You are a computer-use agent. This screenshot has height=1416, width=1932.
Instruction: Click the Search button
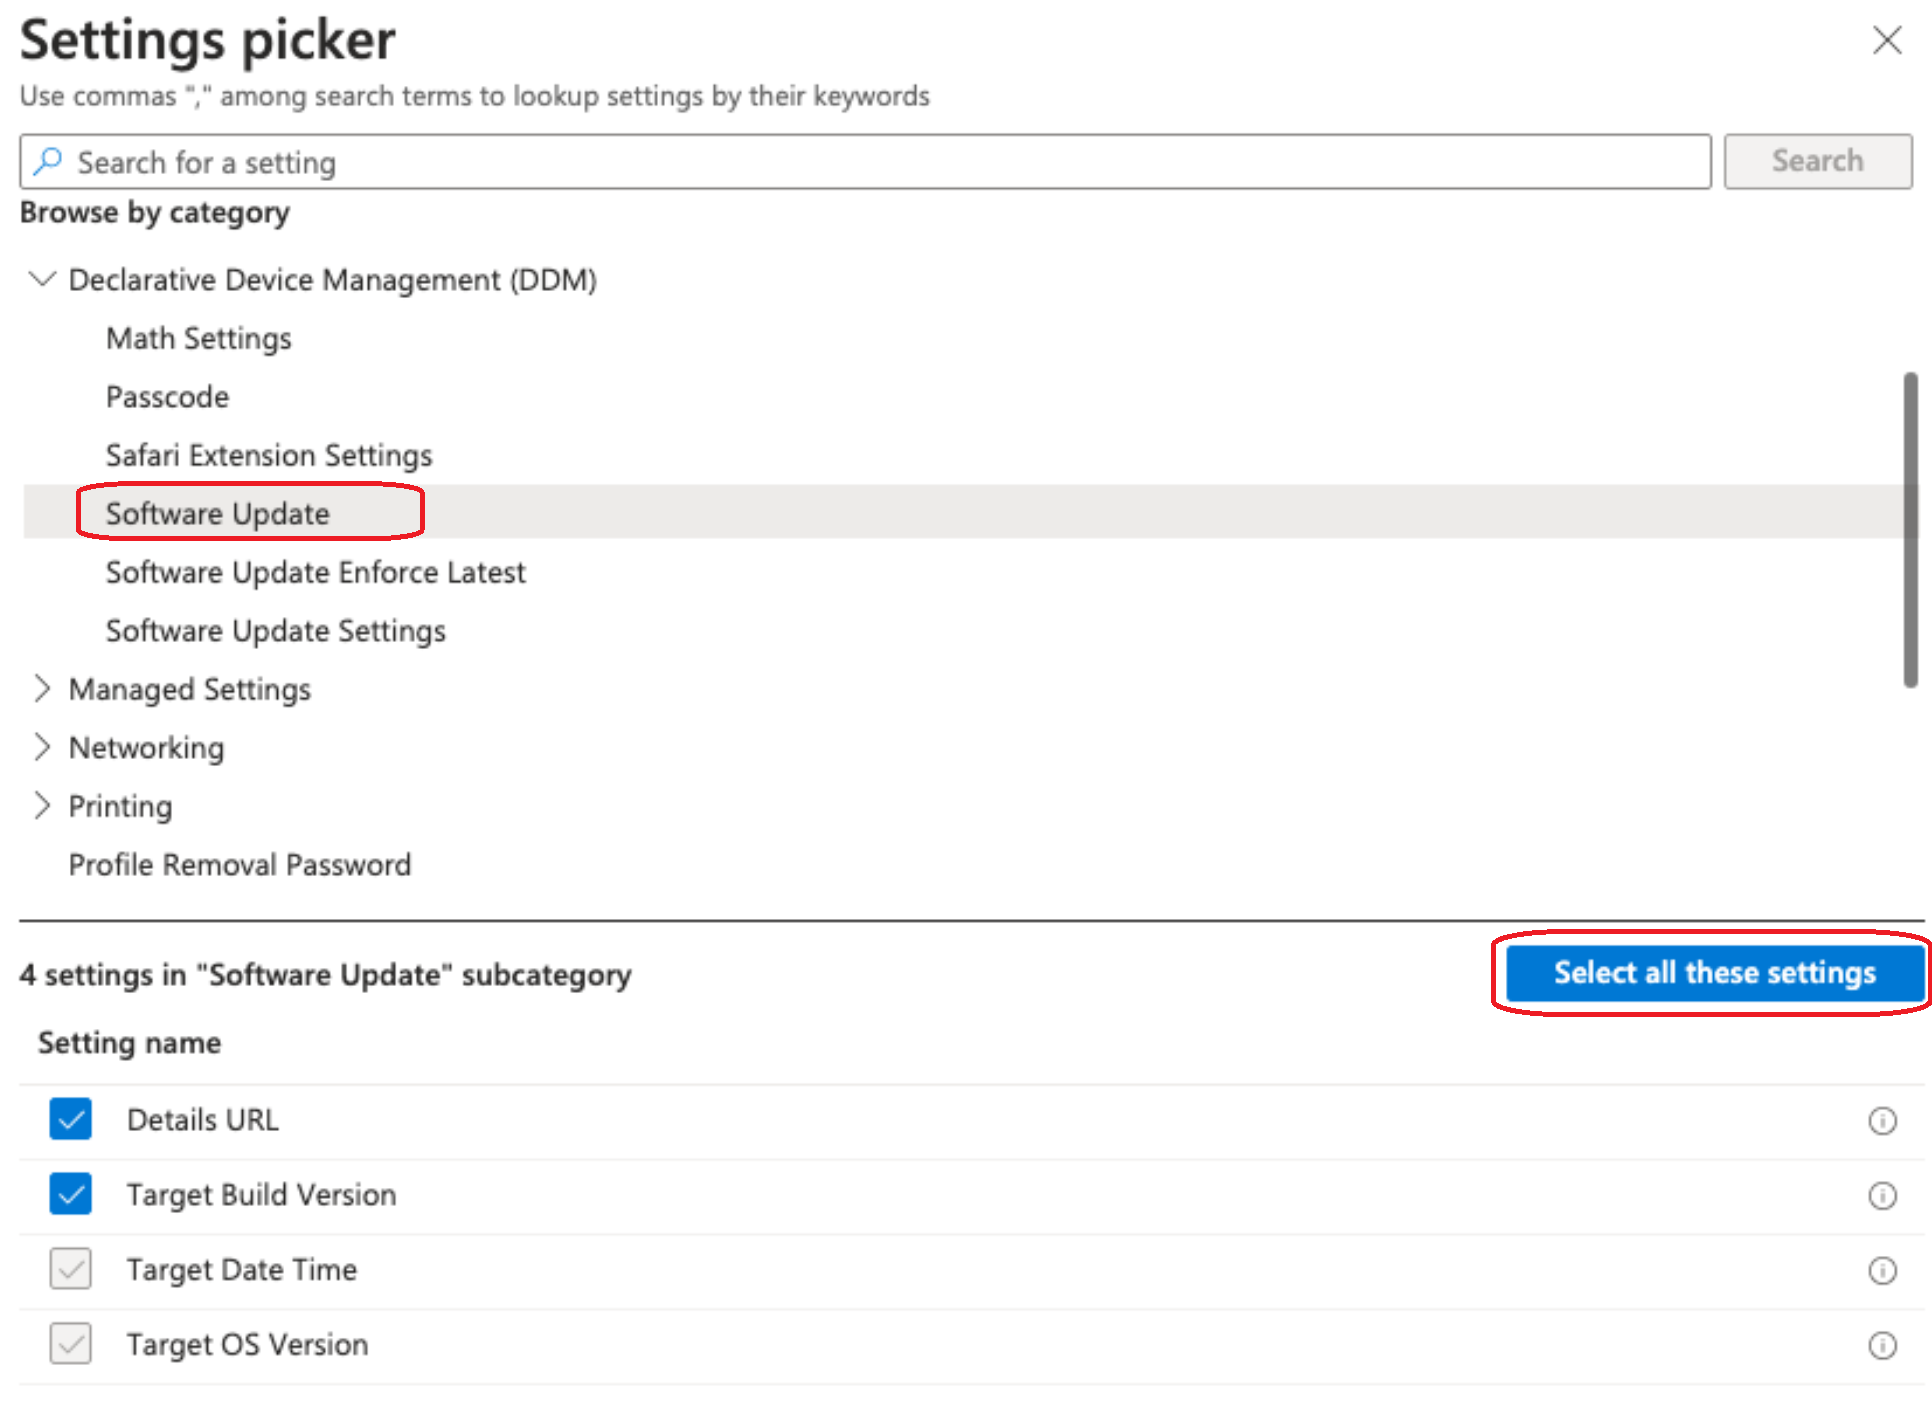1816,161
